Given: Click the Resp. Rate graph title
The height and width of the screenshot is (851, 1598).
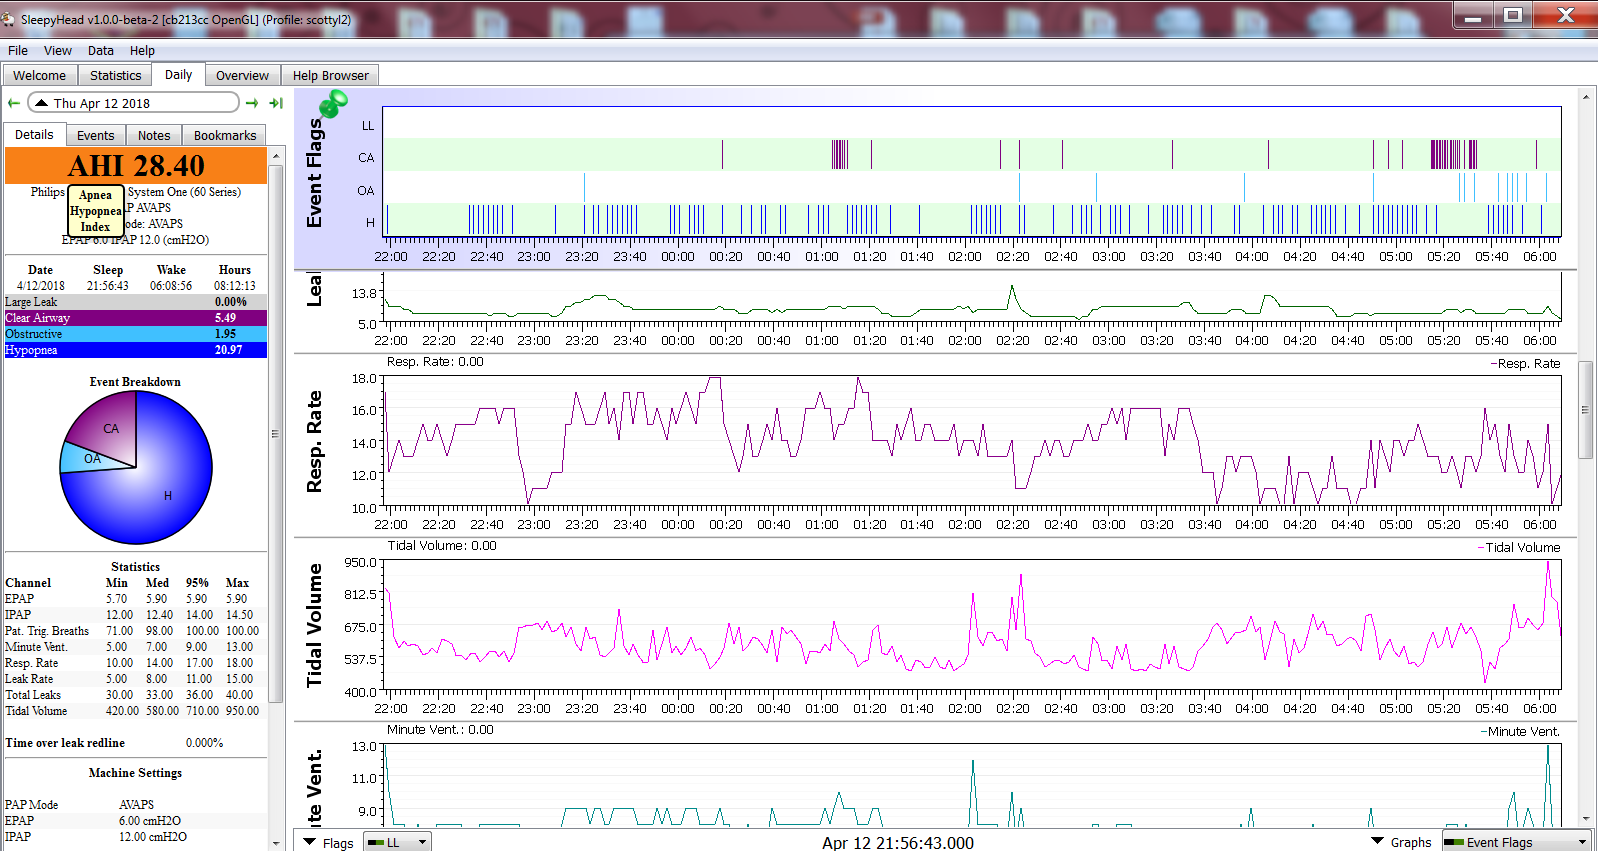Looking at the screenshot, I should pos(314,442).
